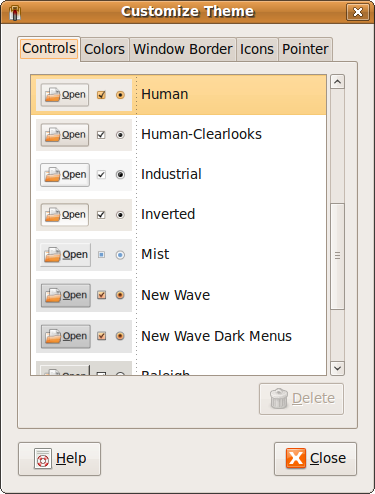Open the Icons tab

pyautogui.click(x=257, y=49)
